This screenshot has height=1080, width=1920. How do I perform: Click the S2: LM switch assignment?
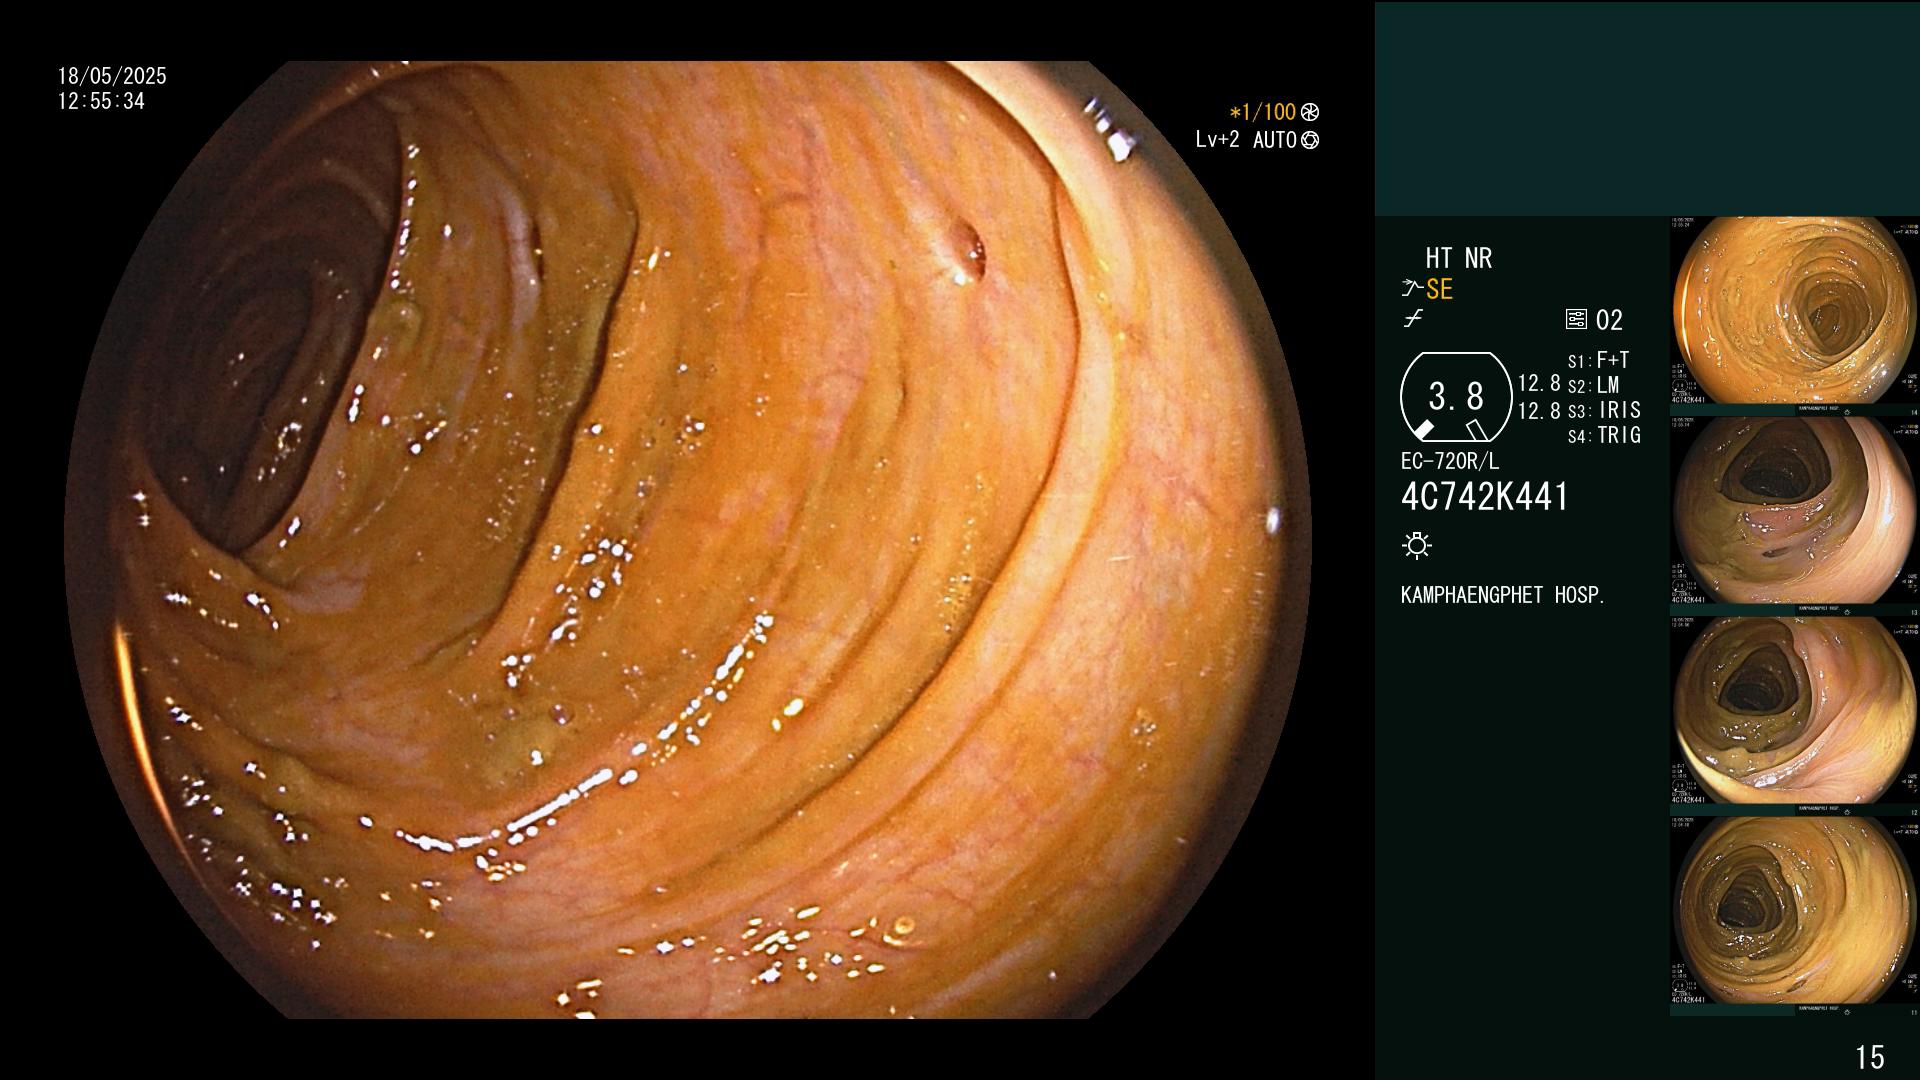[x=1594, y=385]
